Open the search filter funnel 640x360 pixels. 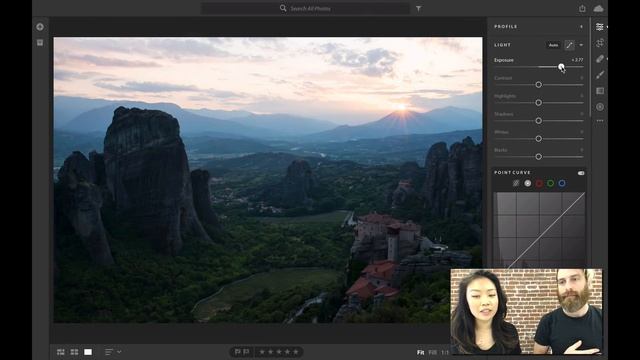click(418, 9)
